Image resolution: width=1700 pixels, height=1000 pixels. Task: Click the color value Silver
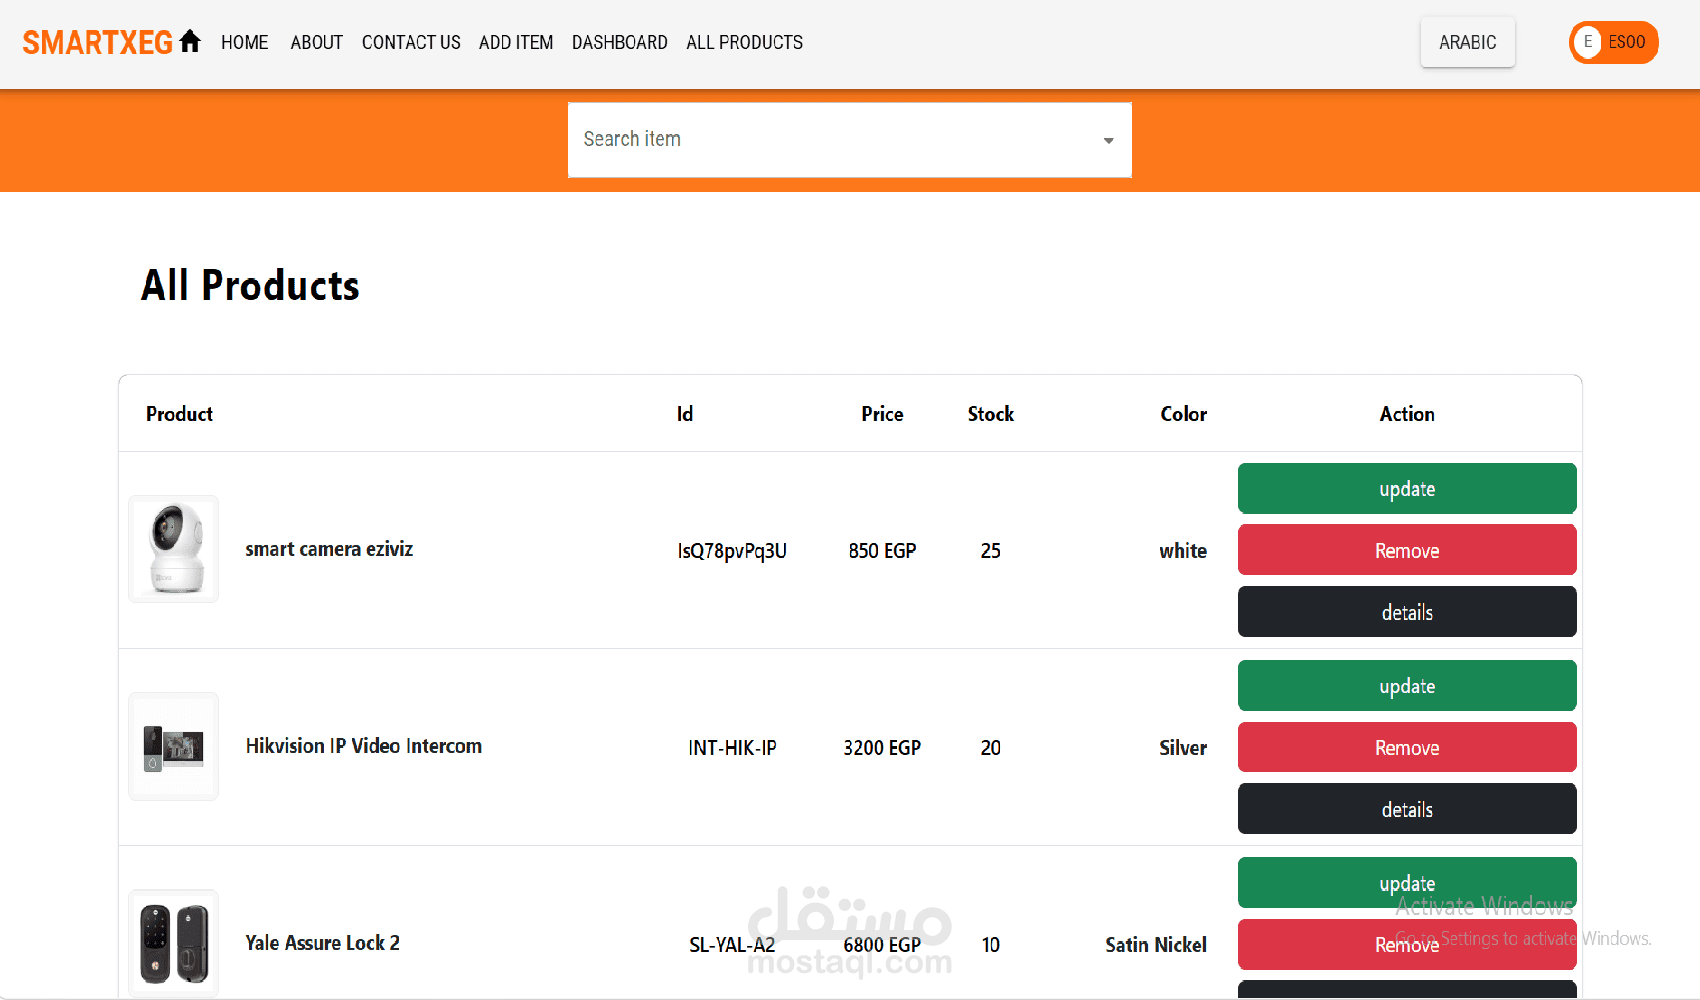tap(1183, 748)
